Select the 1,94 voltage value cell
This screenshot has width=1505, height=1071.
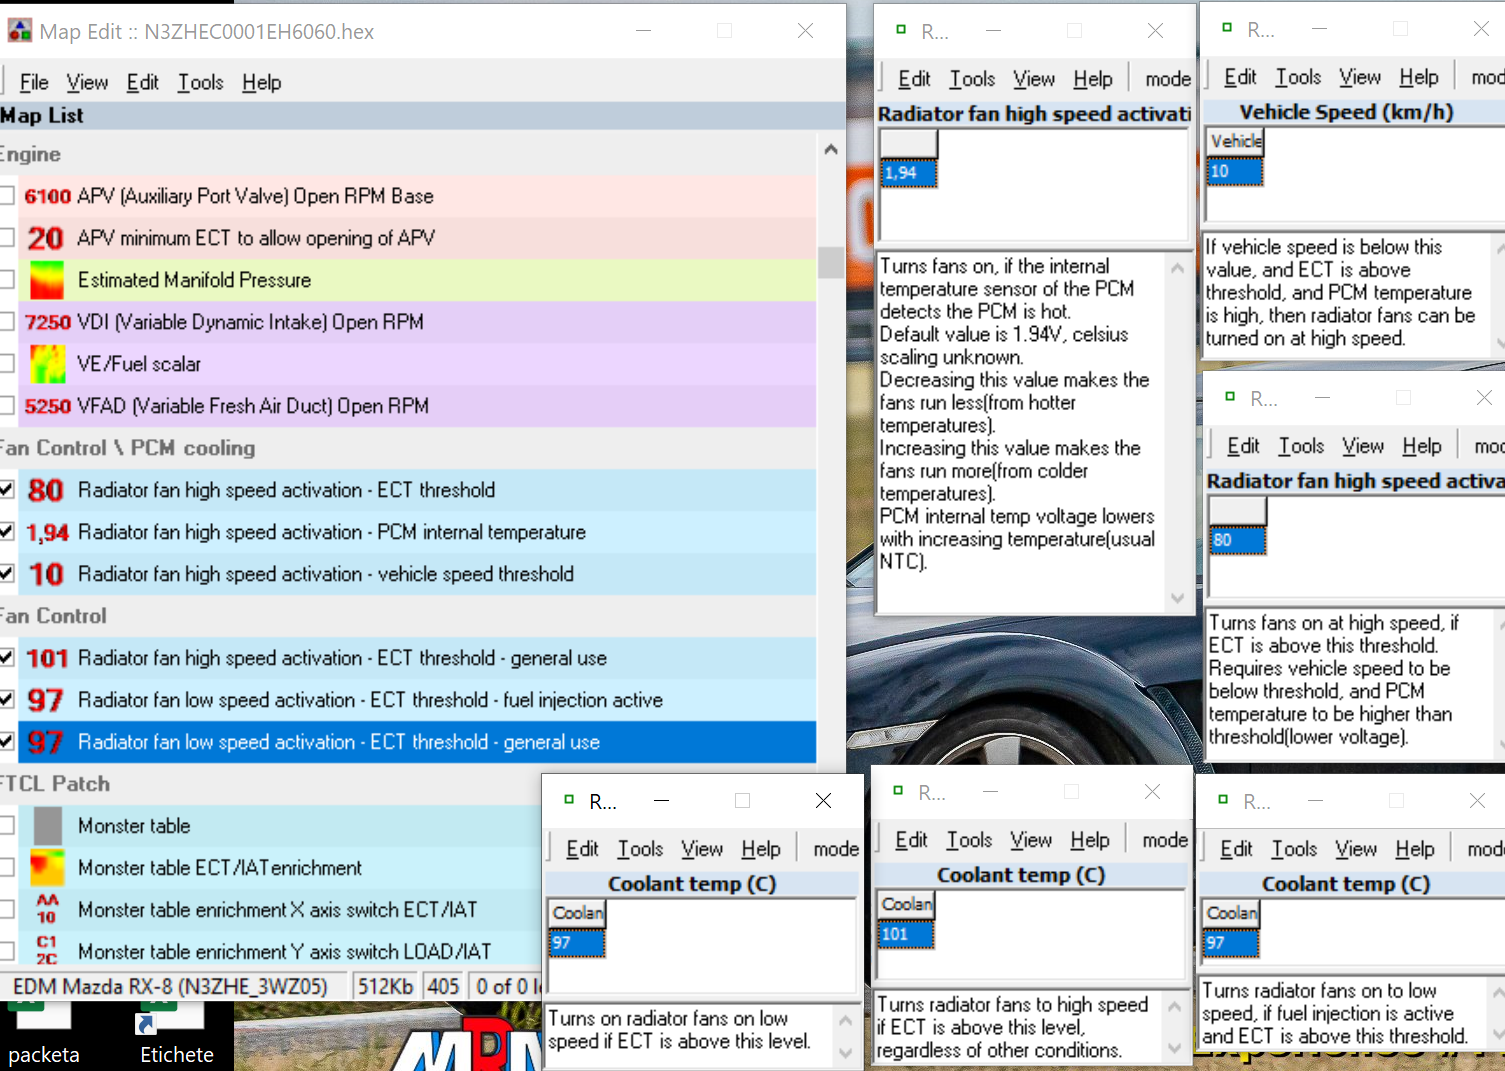tap(908, 173)
